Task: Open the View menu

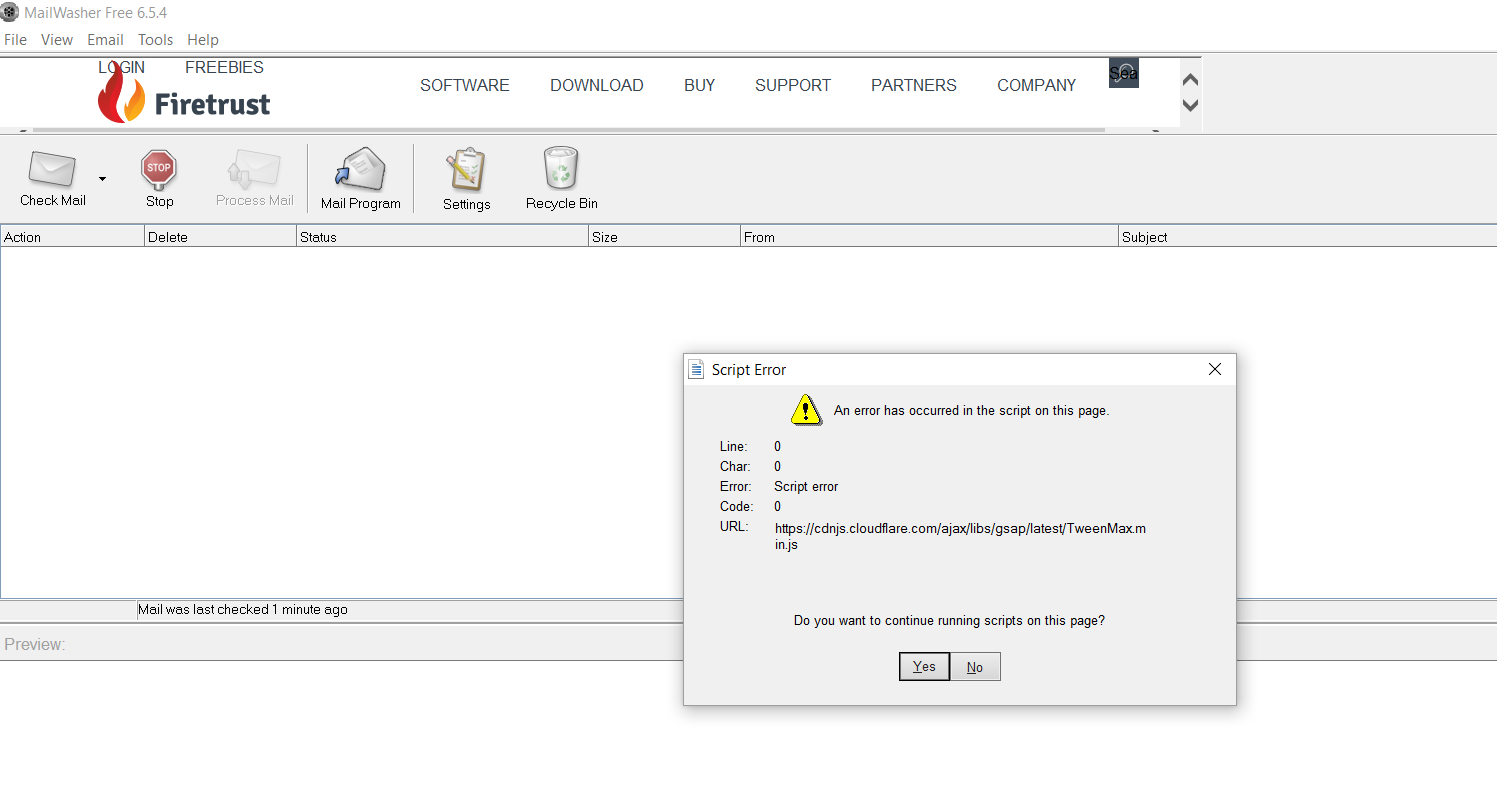Action: pos(57,40)
